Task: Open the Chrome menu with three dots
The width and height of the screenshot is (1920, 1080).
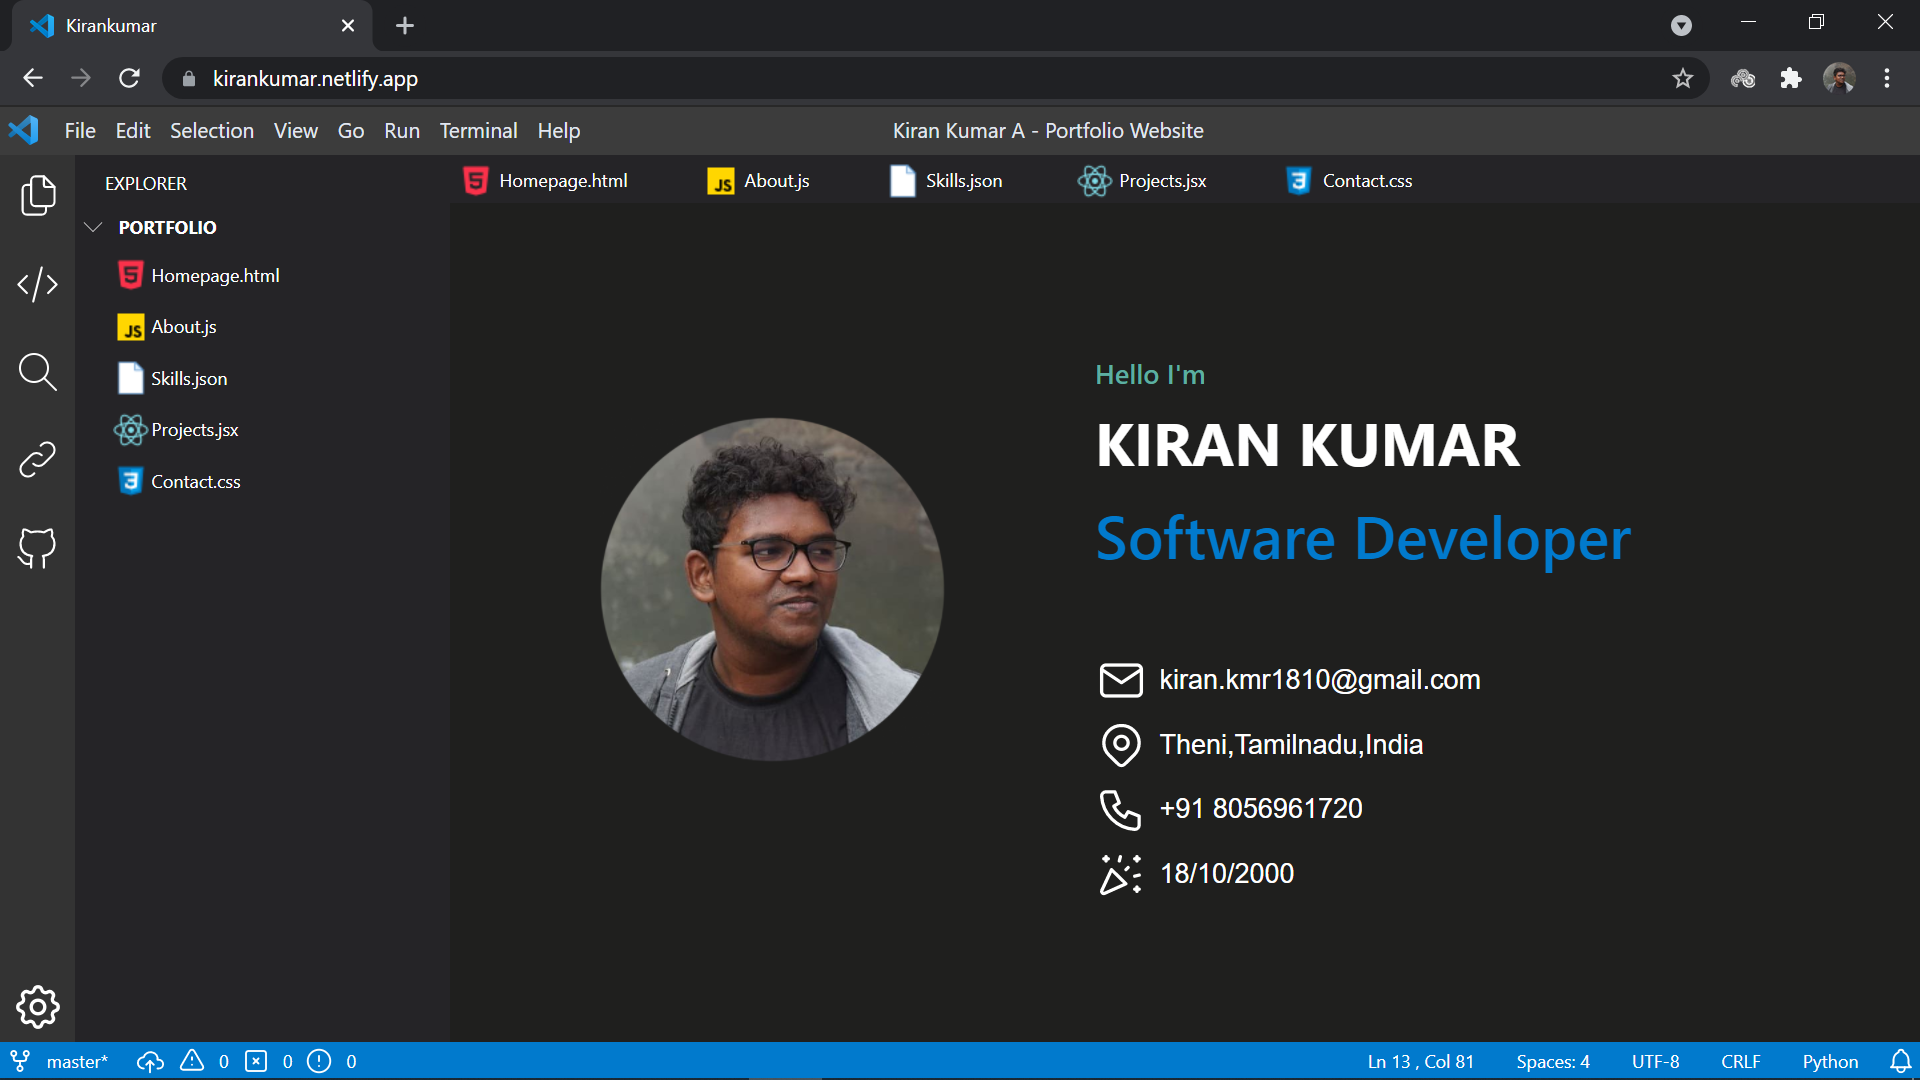Action: [x=1888, y=78]
